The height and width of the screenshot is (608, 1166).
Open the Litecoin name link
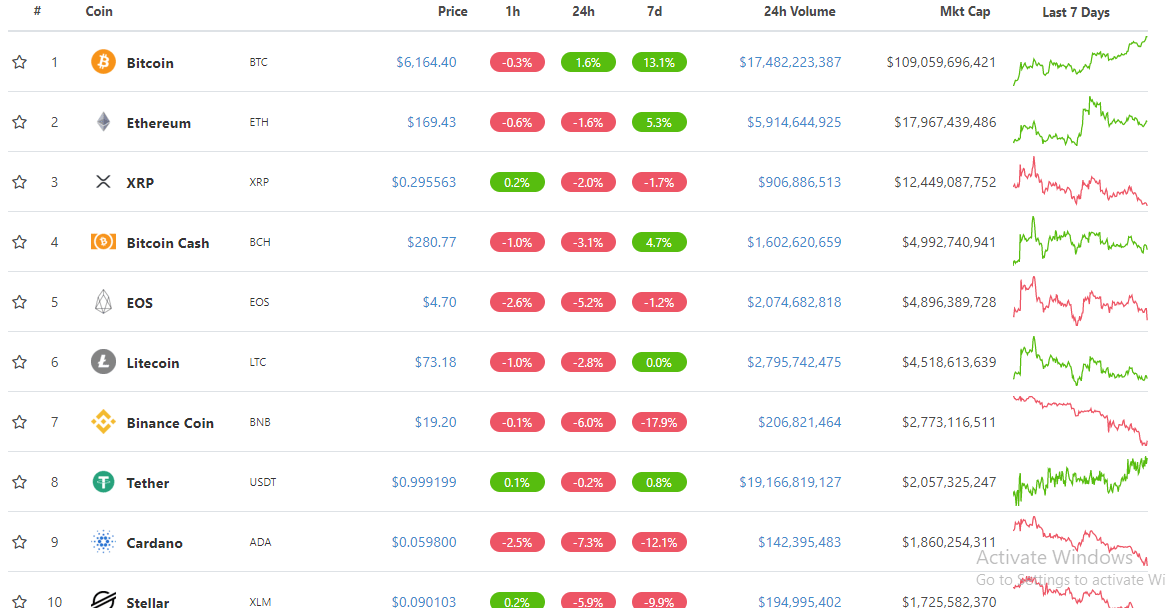(x=152, y=363)
